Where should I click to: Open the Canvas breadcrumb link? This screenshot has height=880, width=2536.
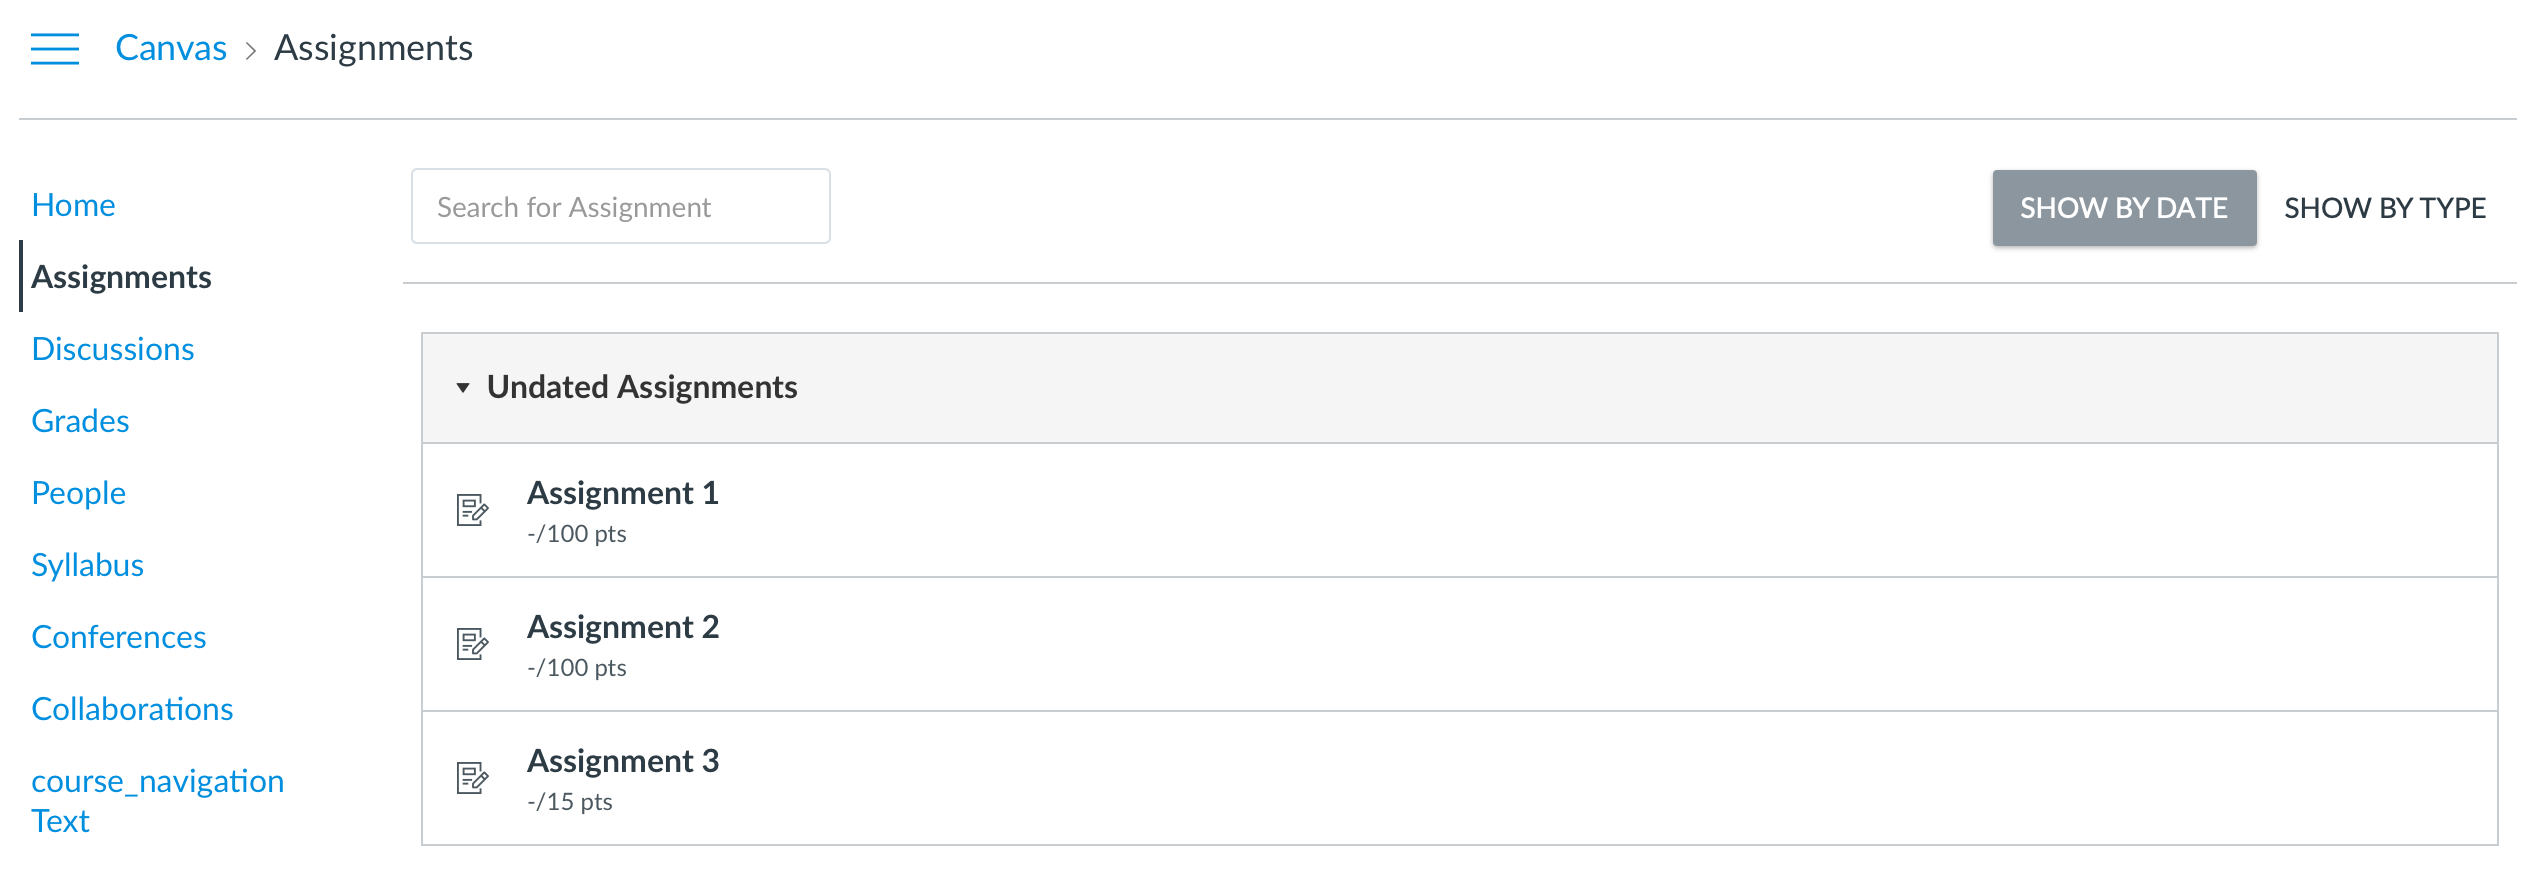coord(171,48)
